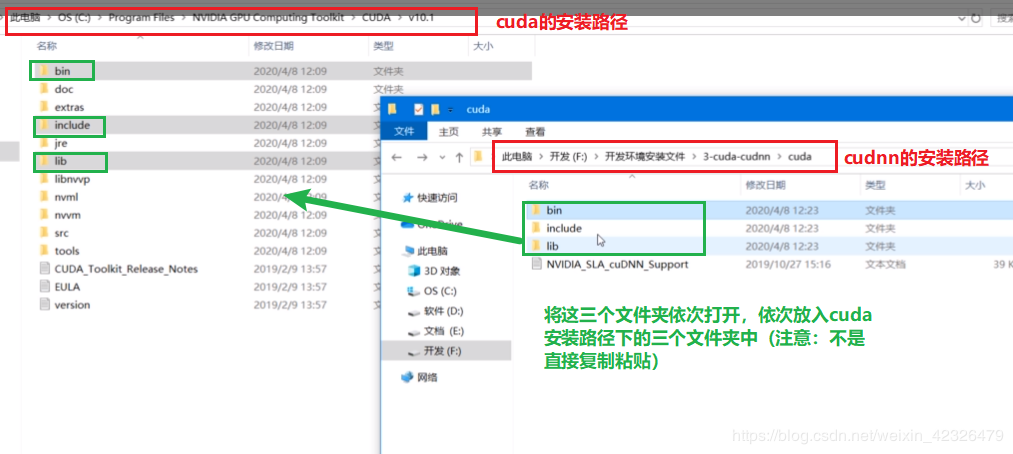Click the 网络 network icon
Screen dimensions: 1013x454
tap(407, 377)
